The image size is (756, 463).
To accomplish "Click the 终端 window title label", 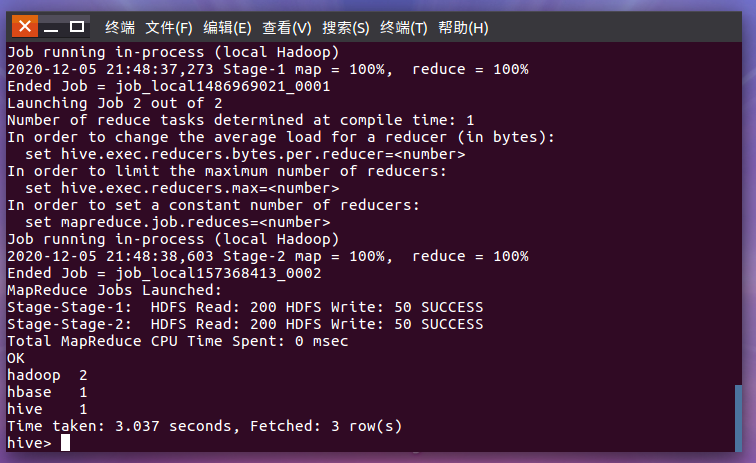I will (120, 27).
